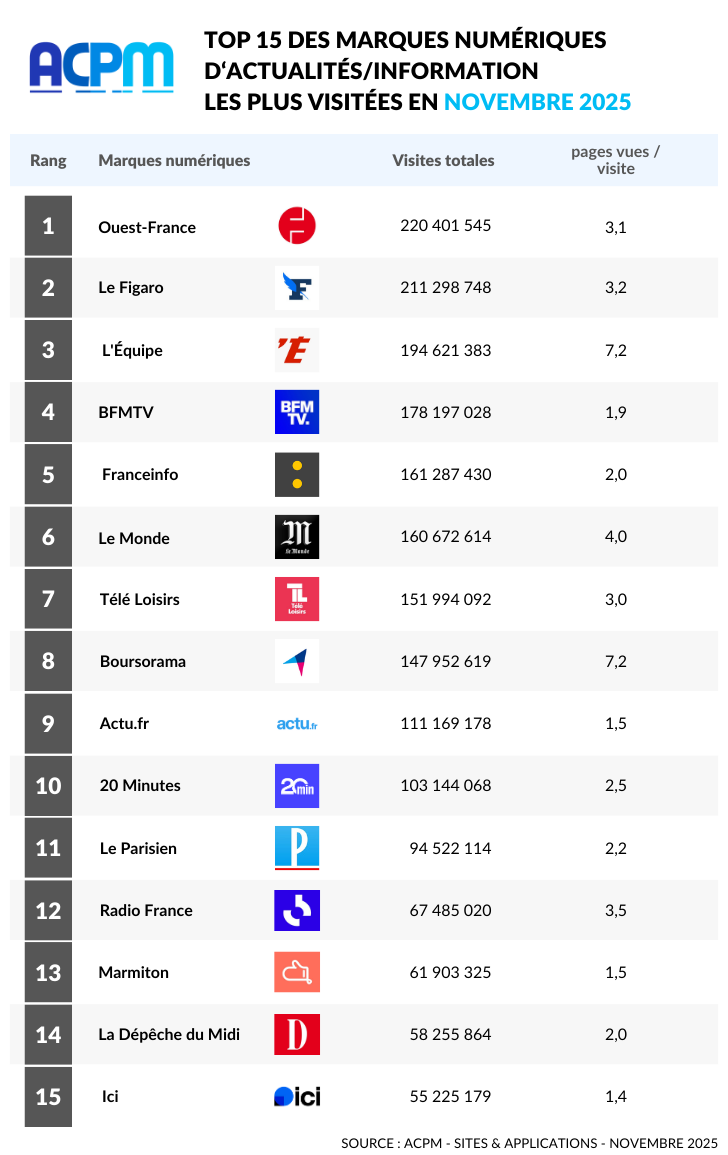Click the Visites totales column header

(x=443, y=160)
